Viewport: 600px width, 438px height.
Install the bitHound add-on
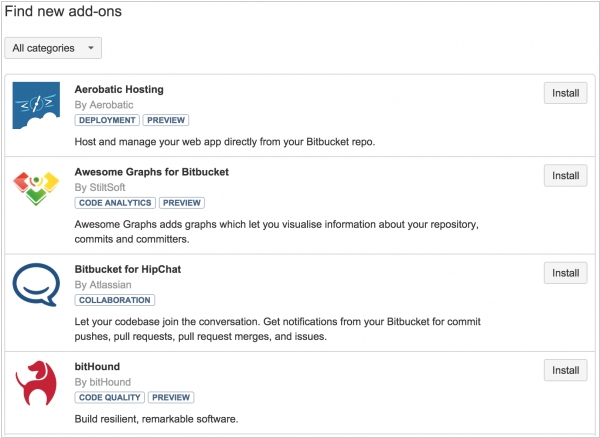tap(566, 370)
